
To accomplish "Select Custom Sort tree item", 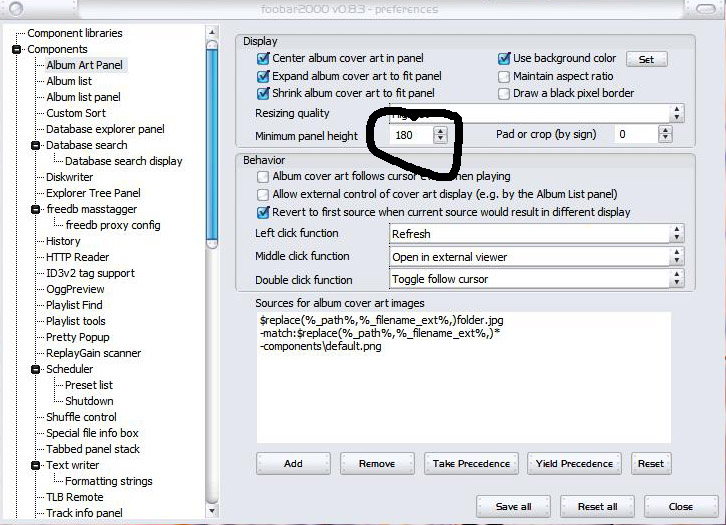I will (76, 113).
